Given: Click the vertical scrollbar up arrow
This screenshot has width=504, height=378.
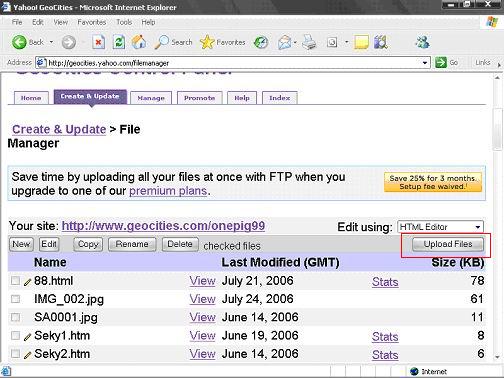Looking at the screenshot, I should [497, 78].
